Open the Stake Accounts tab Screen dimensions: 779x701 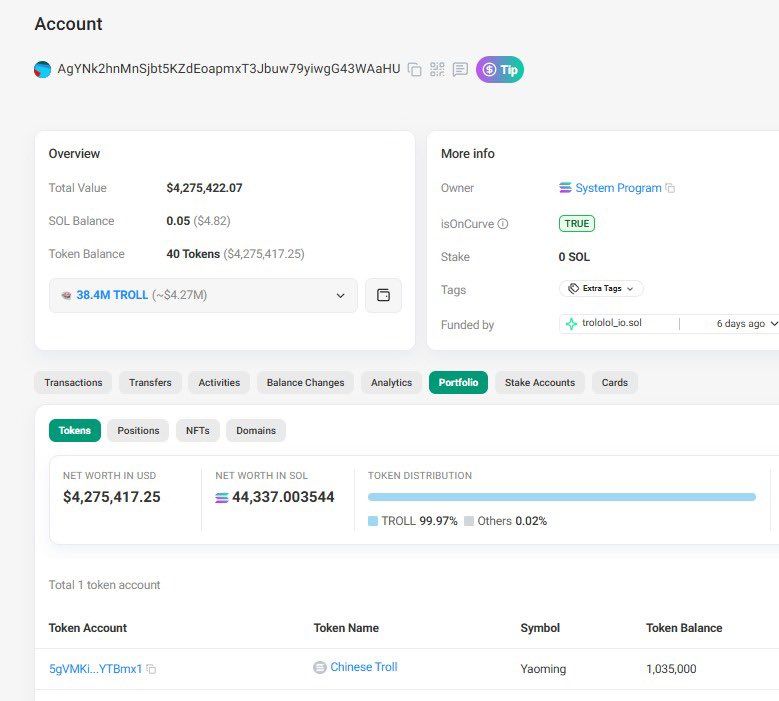point(540,383)
